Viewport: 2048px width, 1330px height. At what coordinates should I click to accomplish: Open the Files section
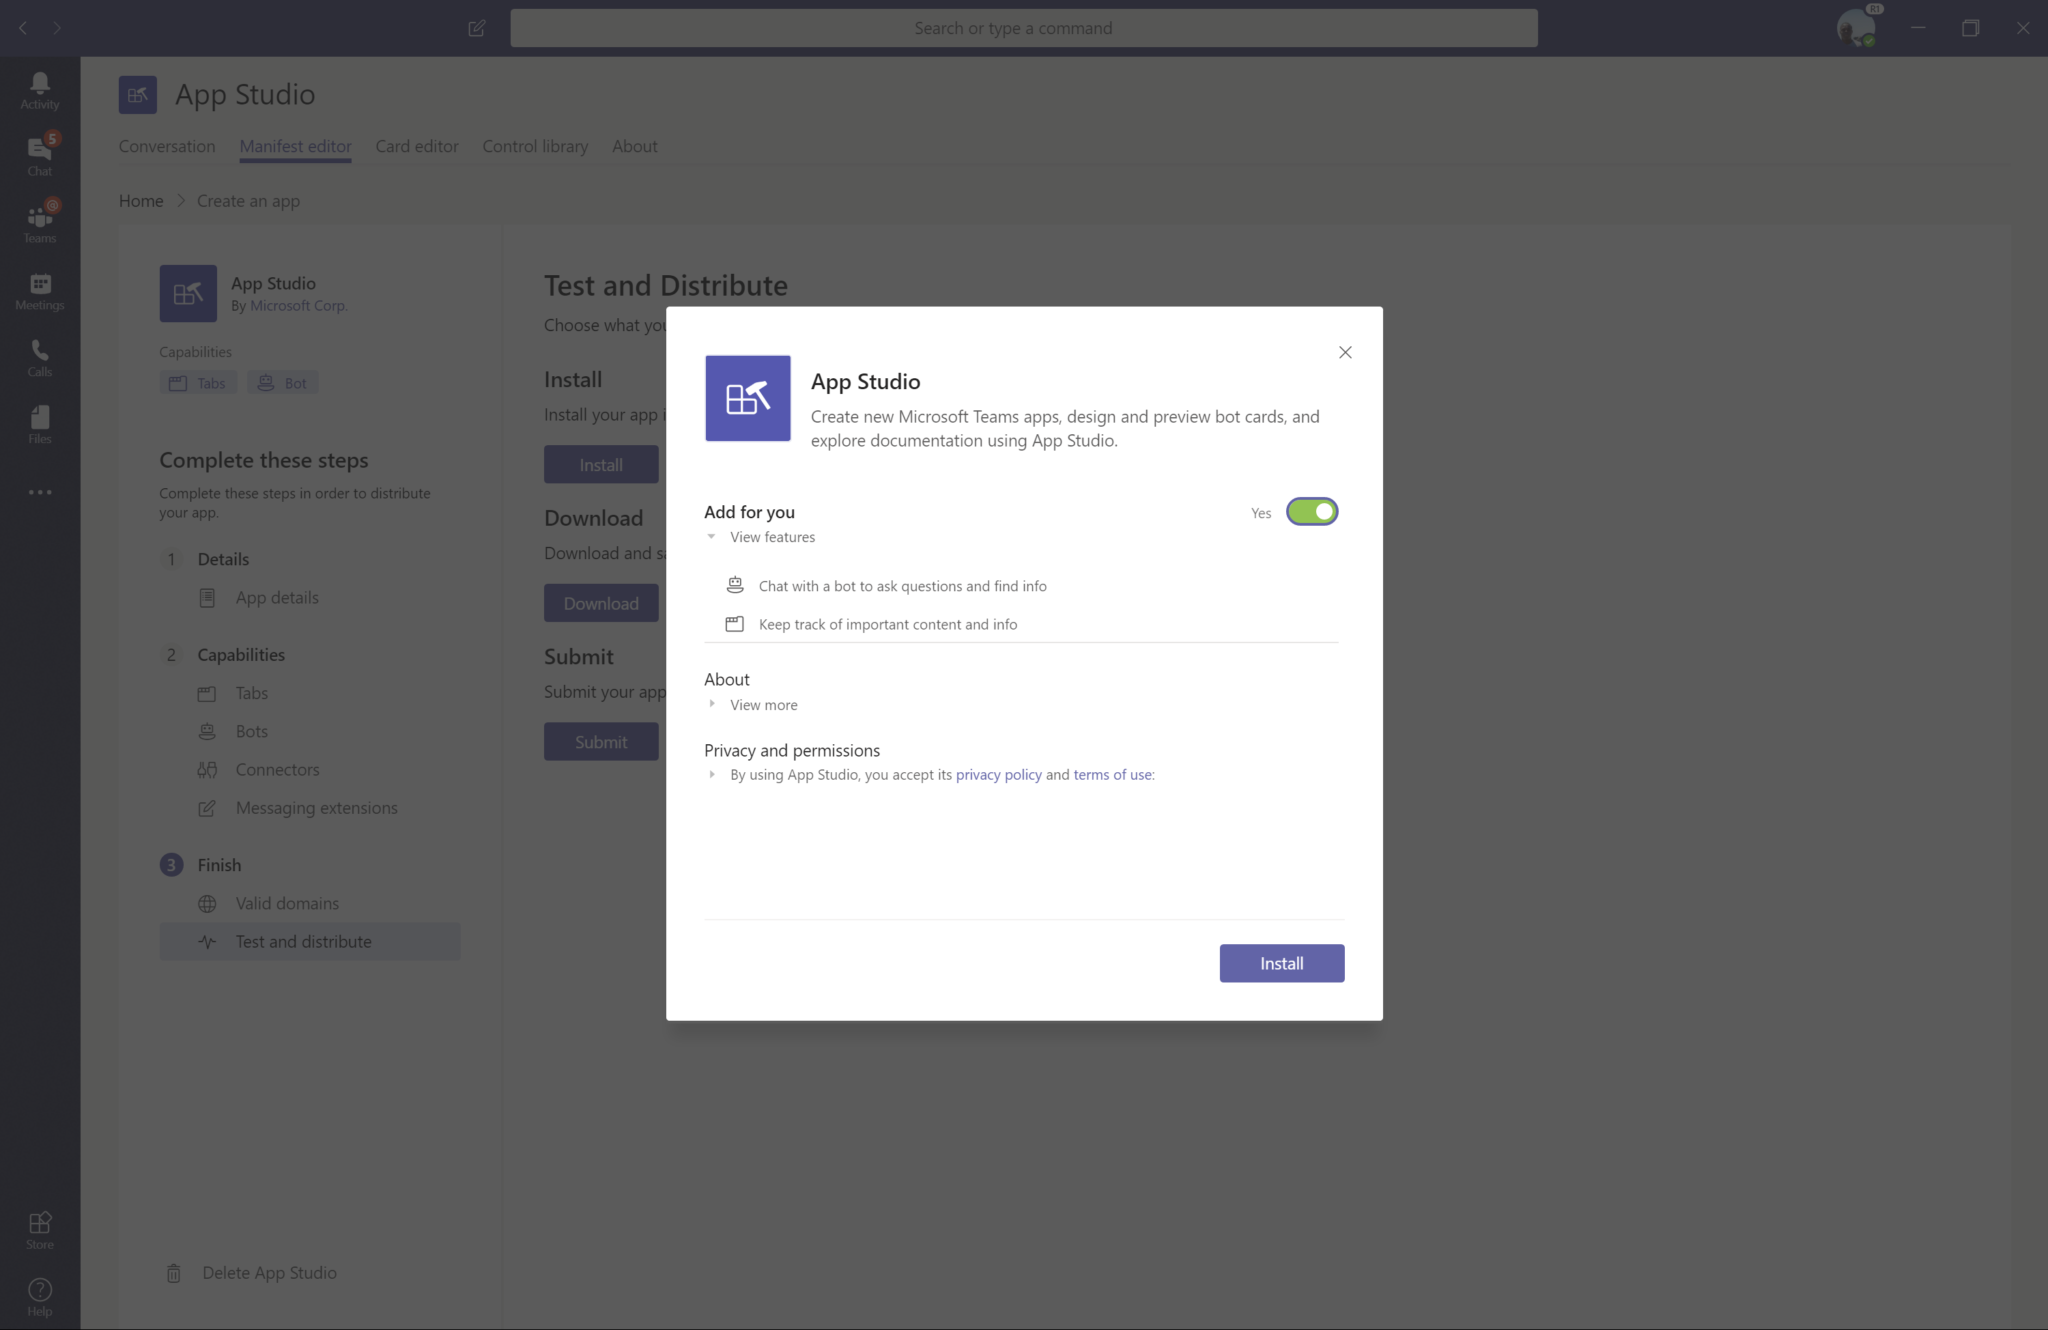point(38,423)
